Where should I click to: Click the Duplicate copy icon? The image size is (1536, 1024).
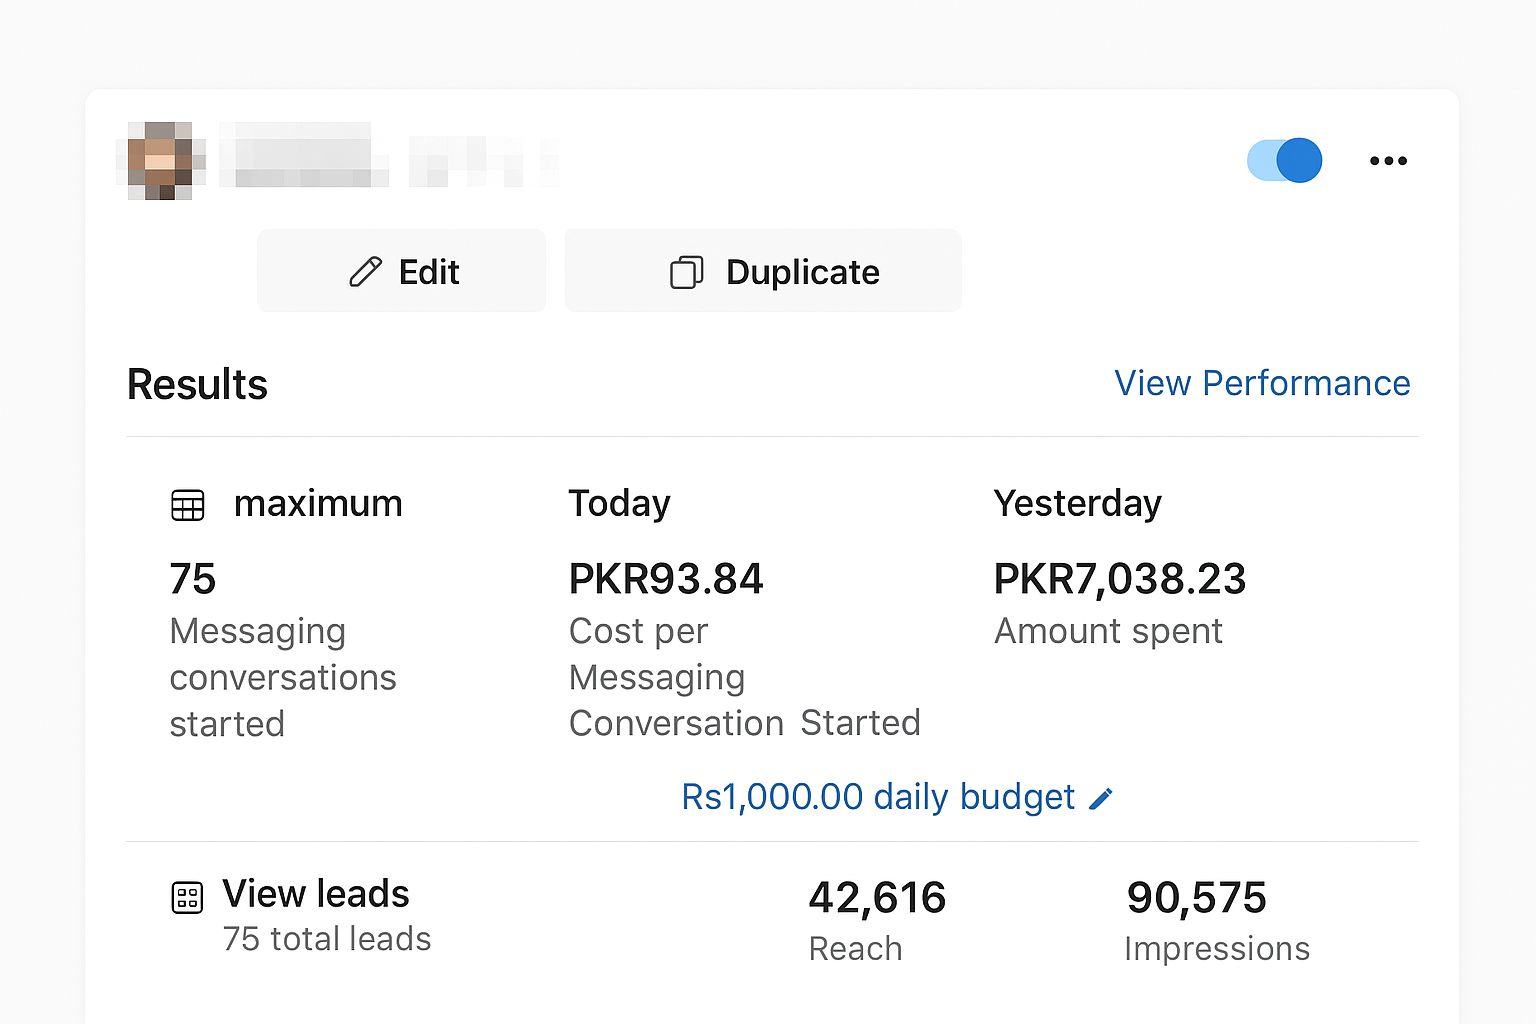pos(686,272)
